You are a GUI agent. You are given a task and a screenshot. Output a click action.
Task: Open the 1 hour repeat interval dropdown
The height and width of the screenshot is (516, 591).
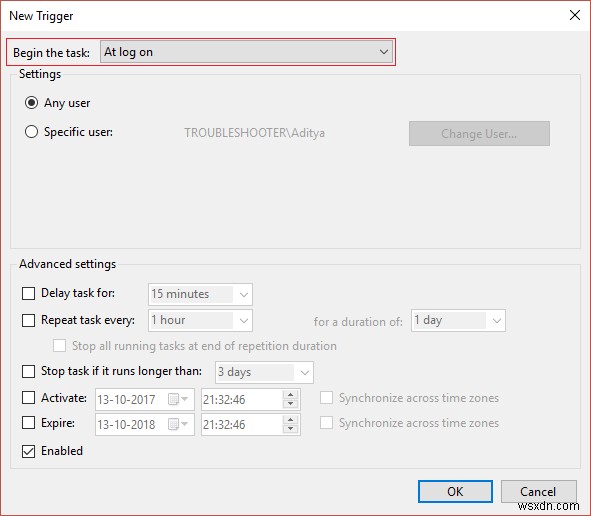(x=200, y=320)
